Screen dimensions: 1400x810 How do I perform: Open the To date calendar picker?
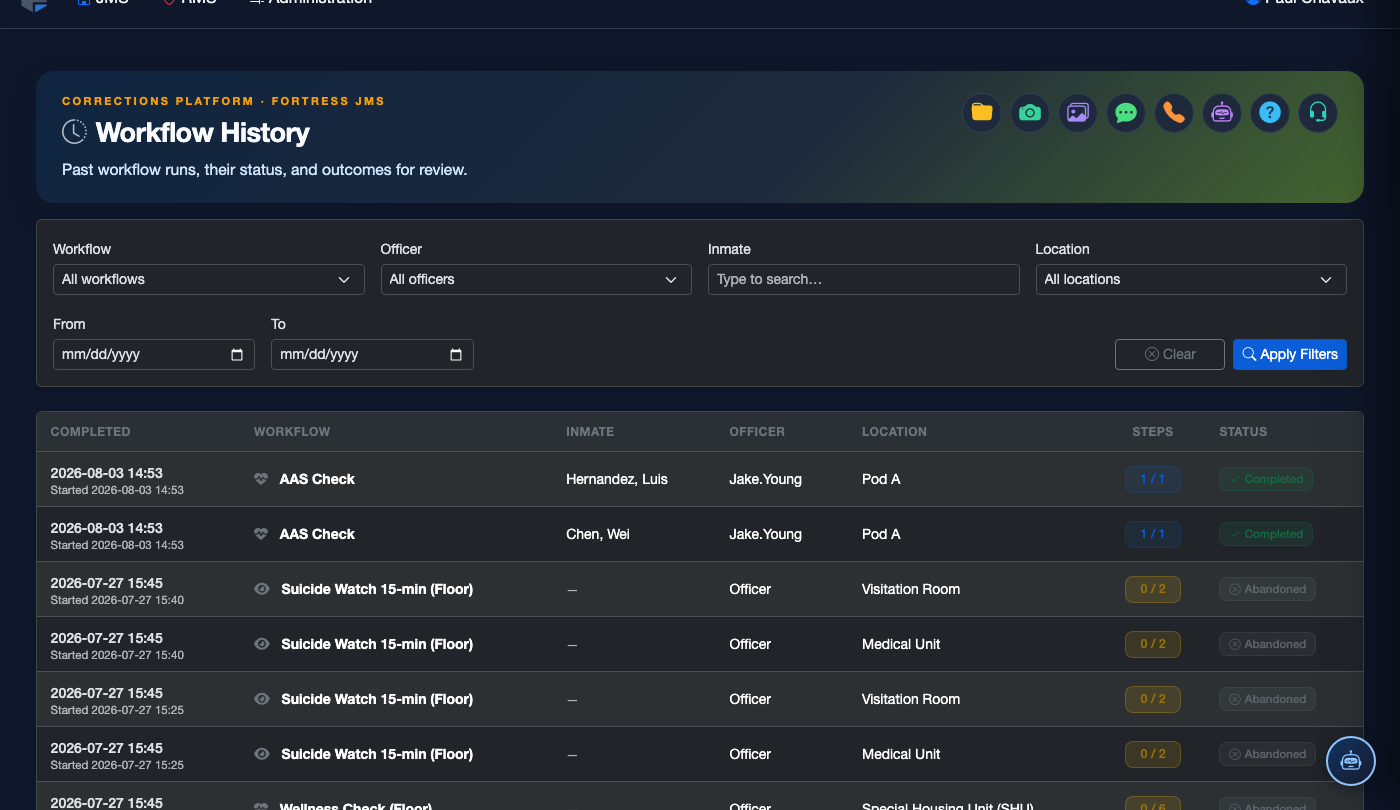click(x=456, y=354)
